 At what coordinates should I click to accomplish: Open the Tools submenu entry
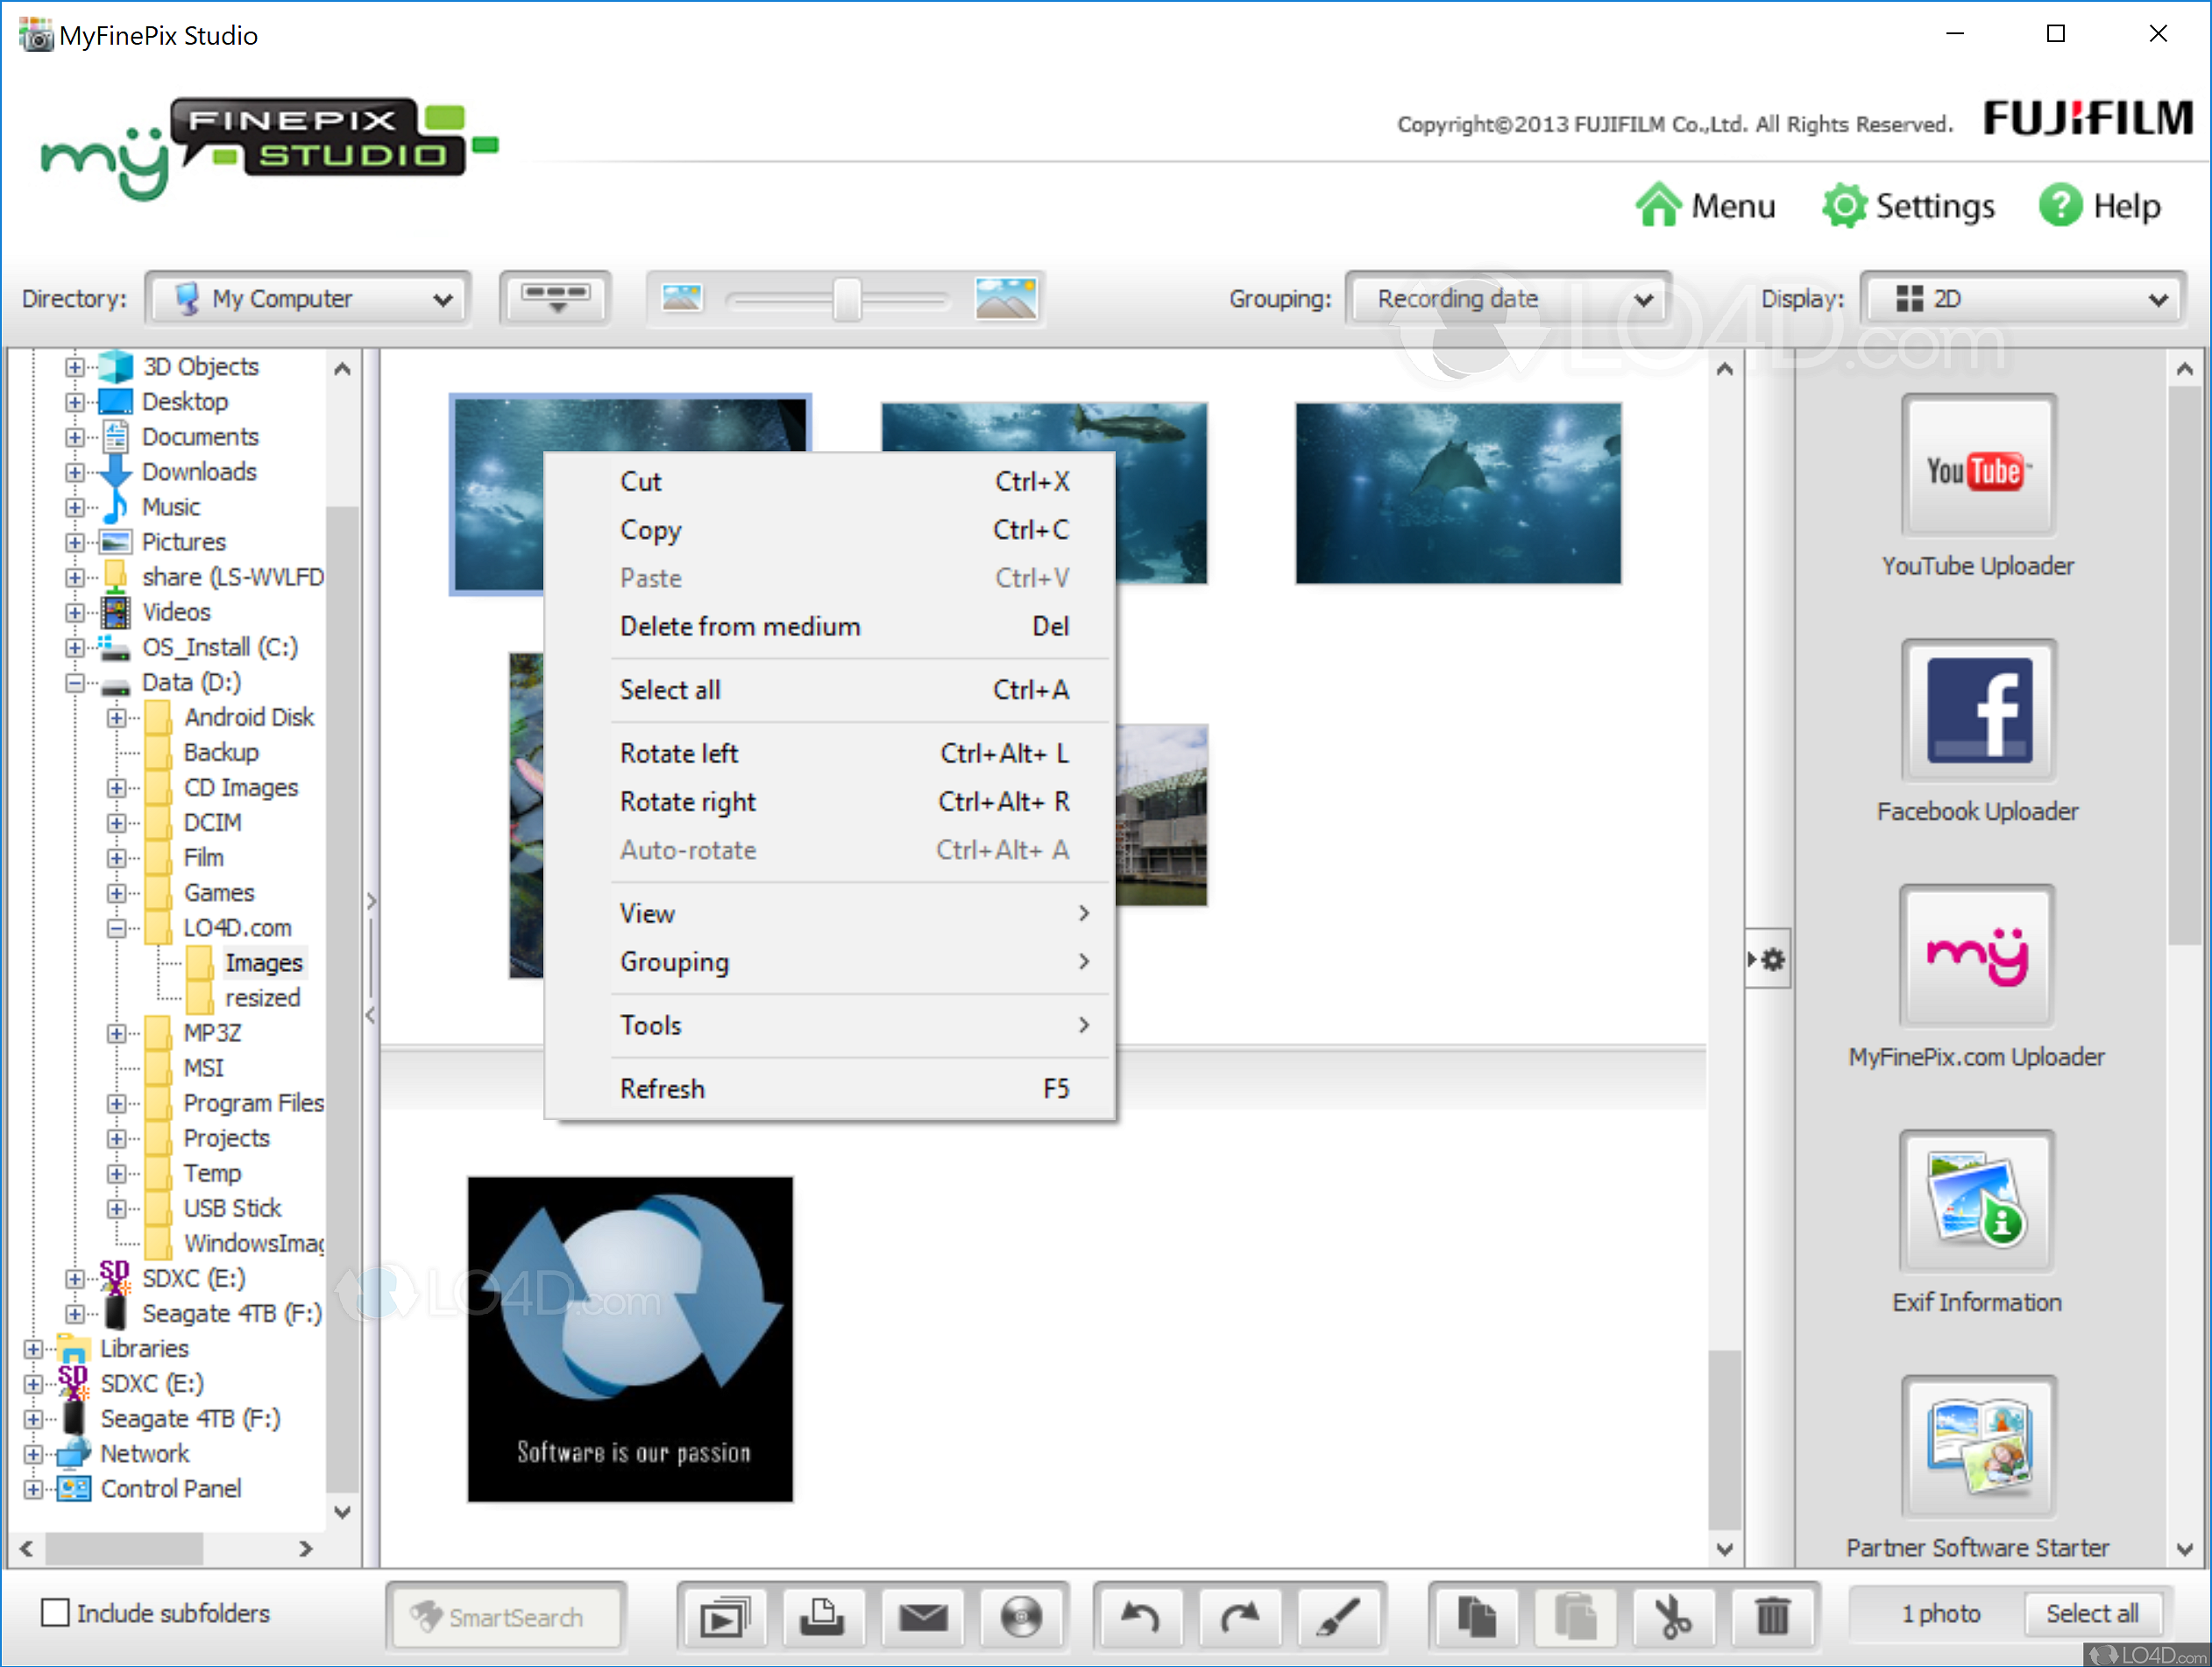pos(652,1025)
